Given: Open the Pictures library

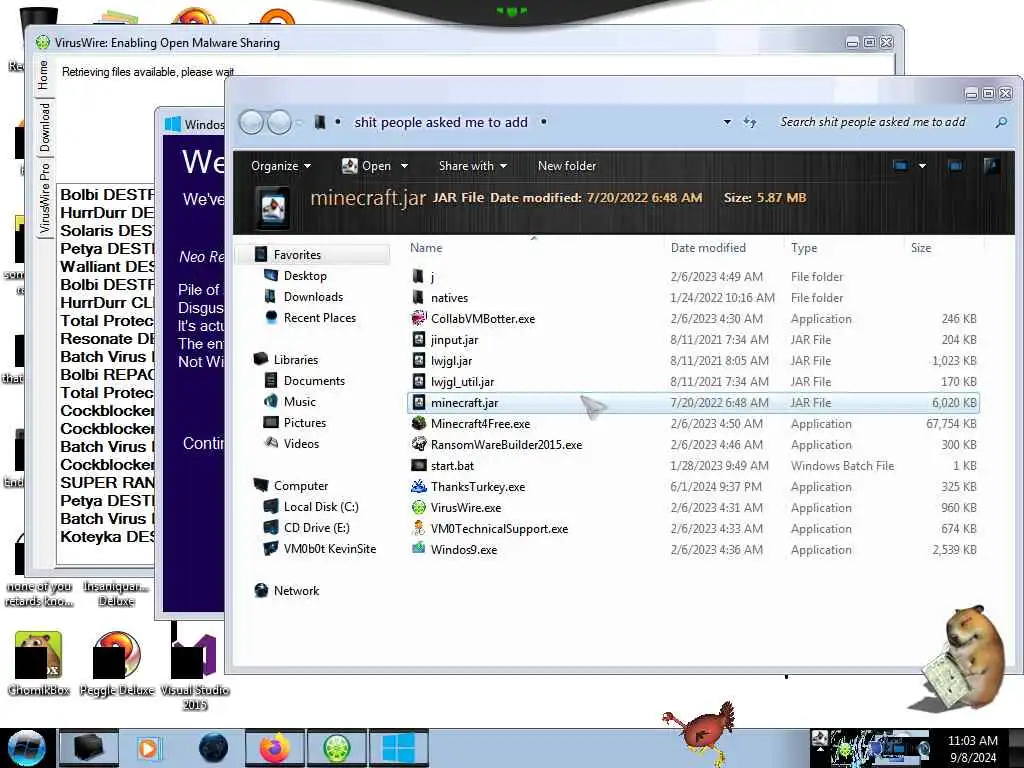Looking at the screenshot, I should (x=305, y=423).
